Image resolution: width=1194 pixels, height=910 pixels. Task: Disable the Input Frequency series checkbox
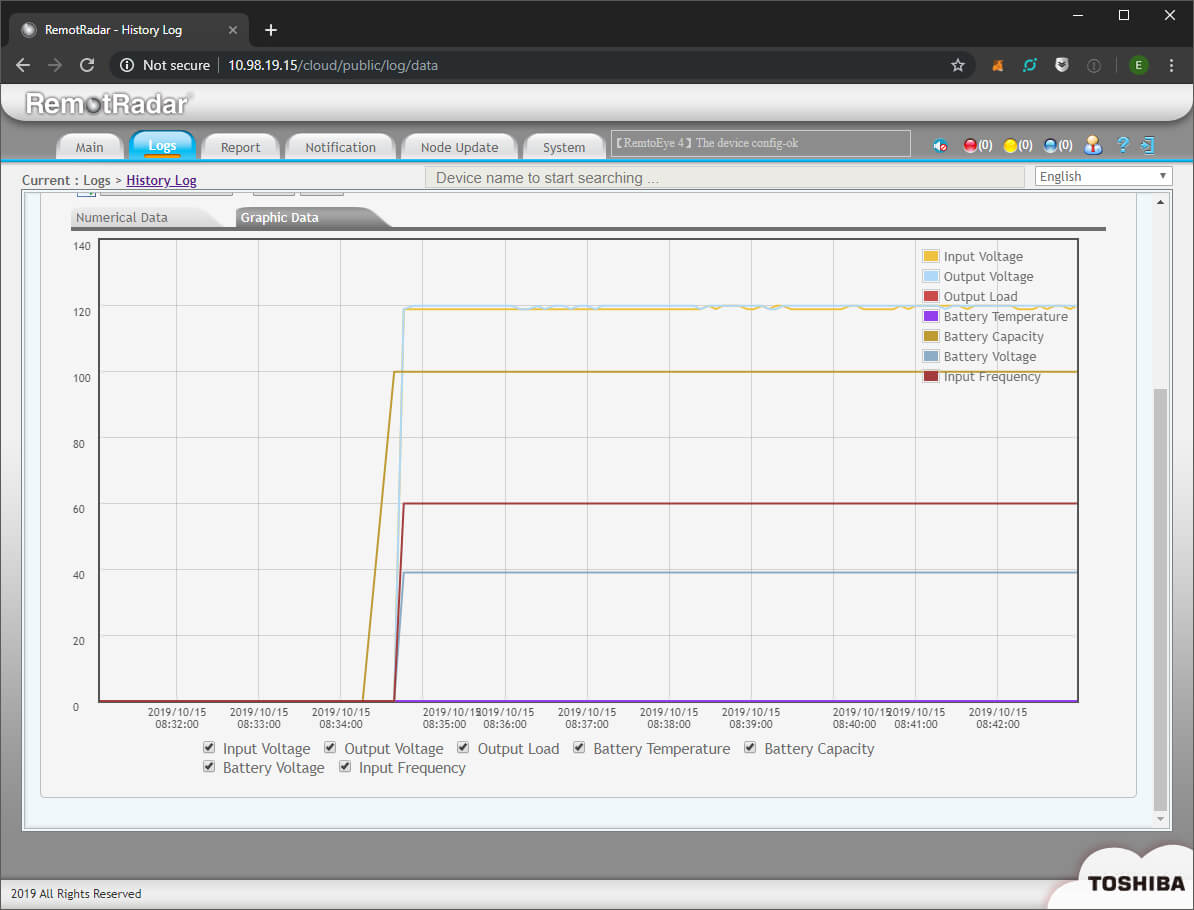[345, 767]
